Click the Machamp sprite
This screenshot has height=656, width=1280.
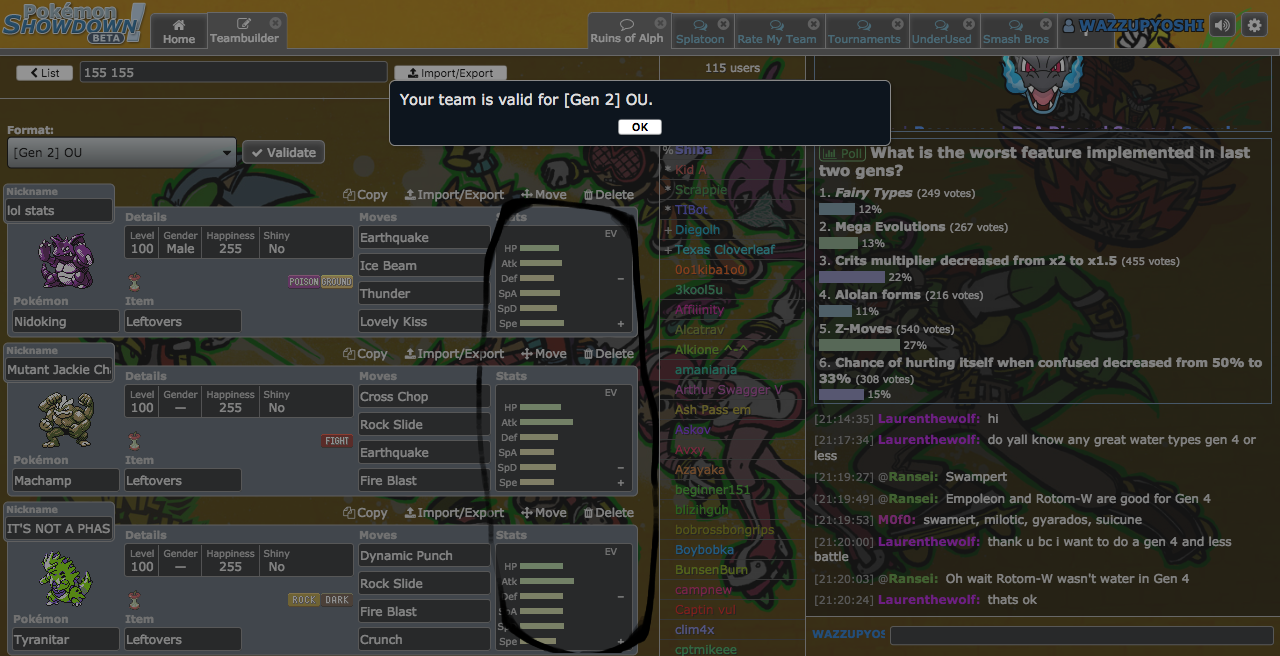click(x=65, y=420)
